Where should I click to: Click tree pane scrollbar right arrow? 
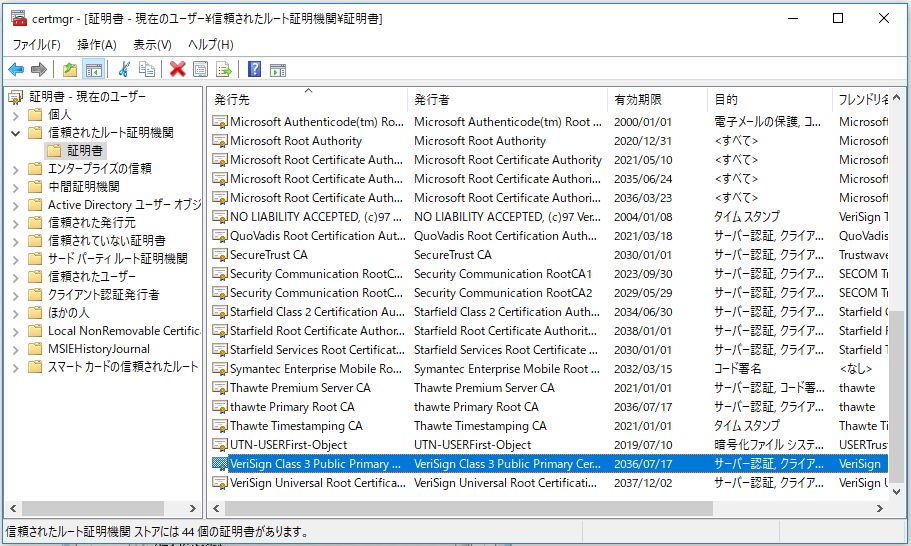point(192,508)
